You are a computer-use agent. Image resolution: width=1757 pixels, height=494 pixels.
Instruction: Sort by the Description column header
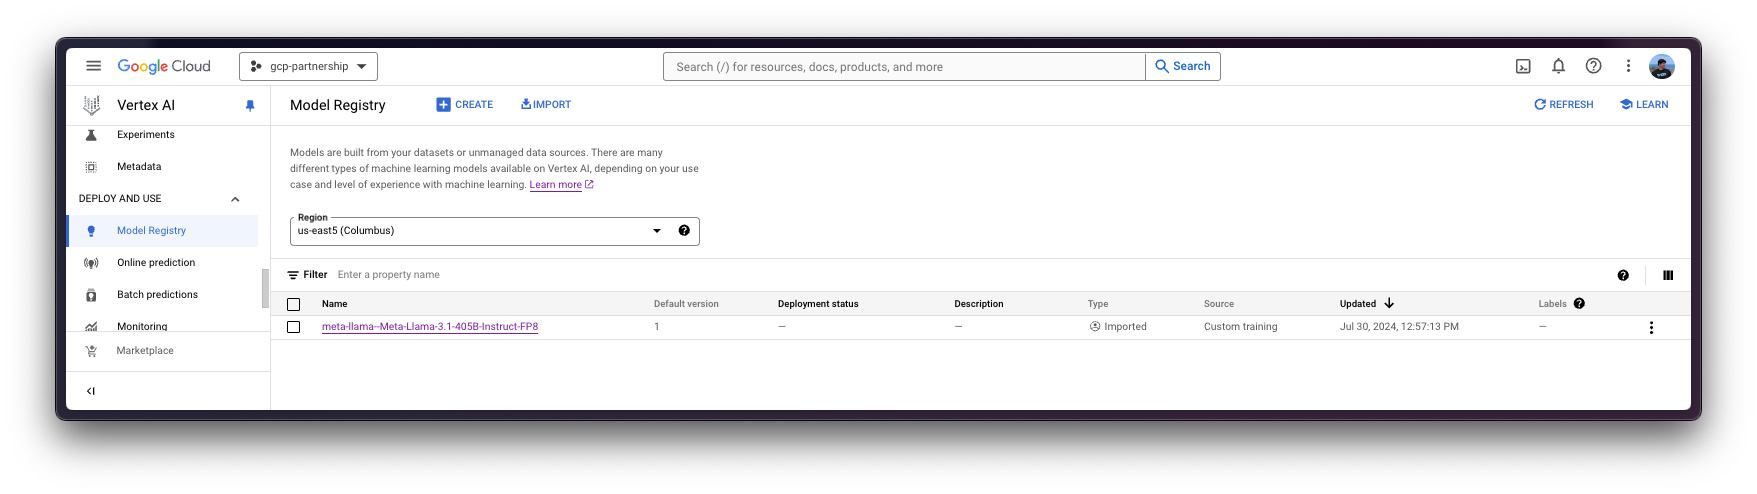[x=978, y=304]
